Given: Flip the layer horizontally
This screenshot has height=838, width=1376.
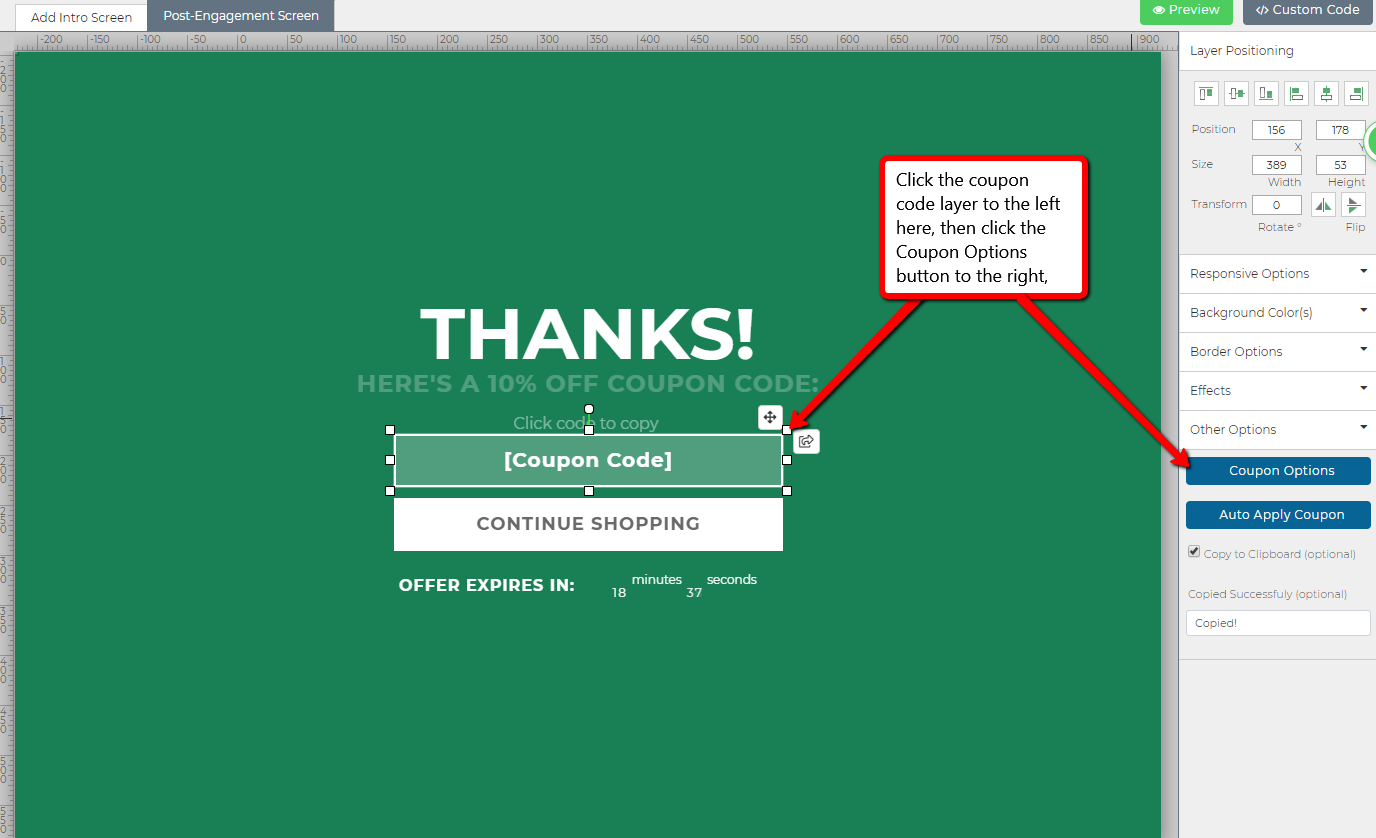Looking at the screenshot, I should click(1323, 205).
